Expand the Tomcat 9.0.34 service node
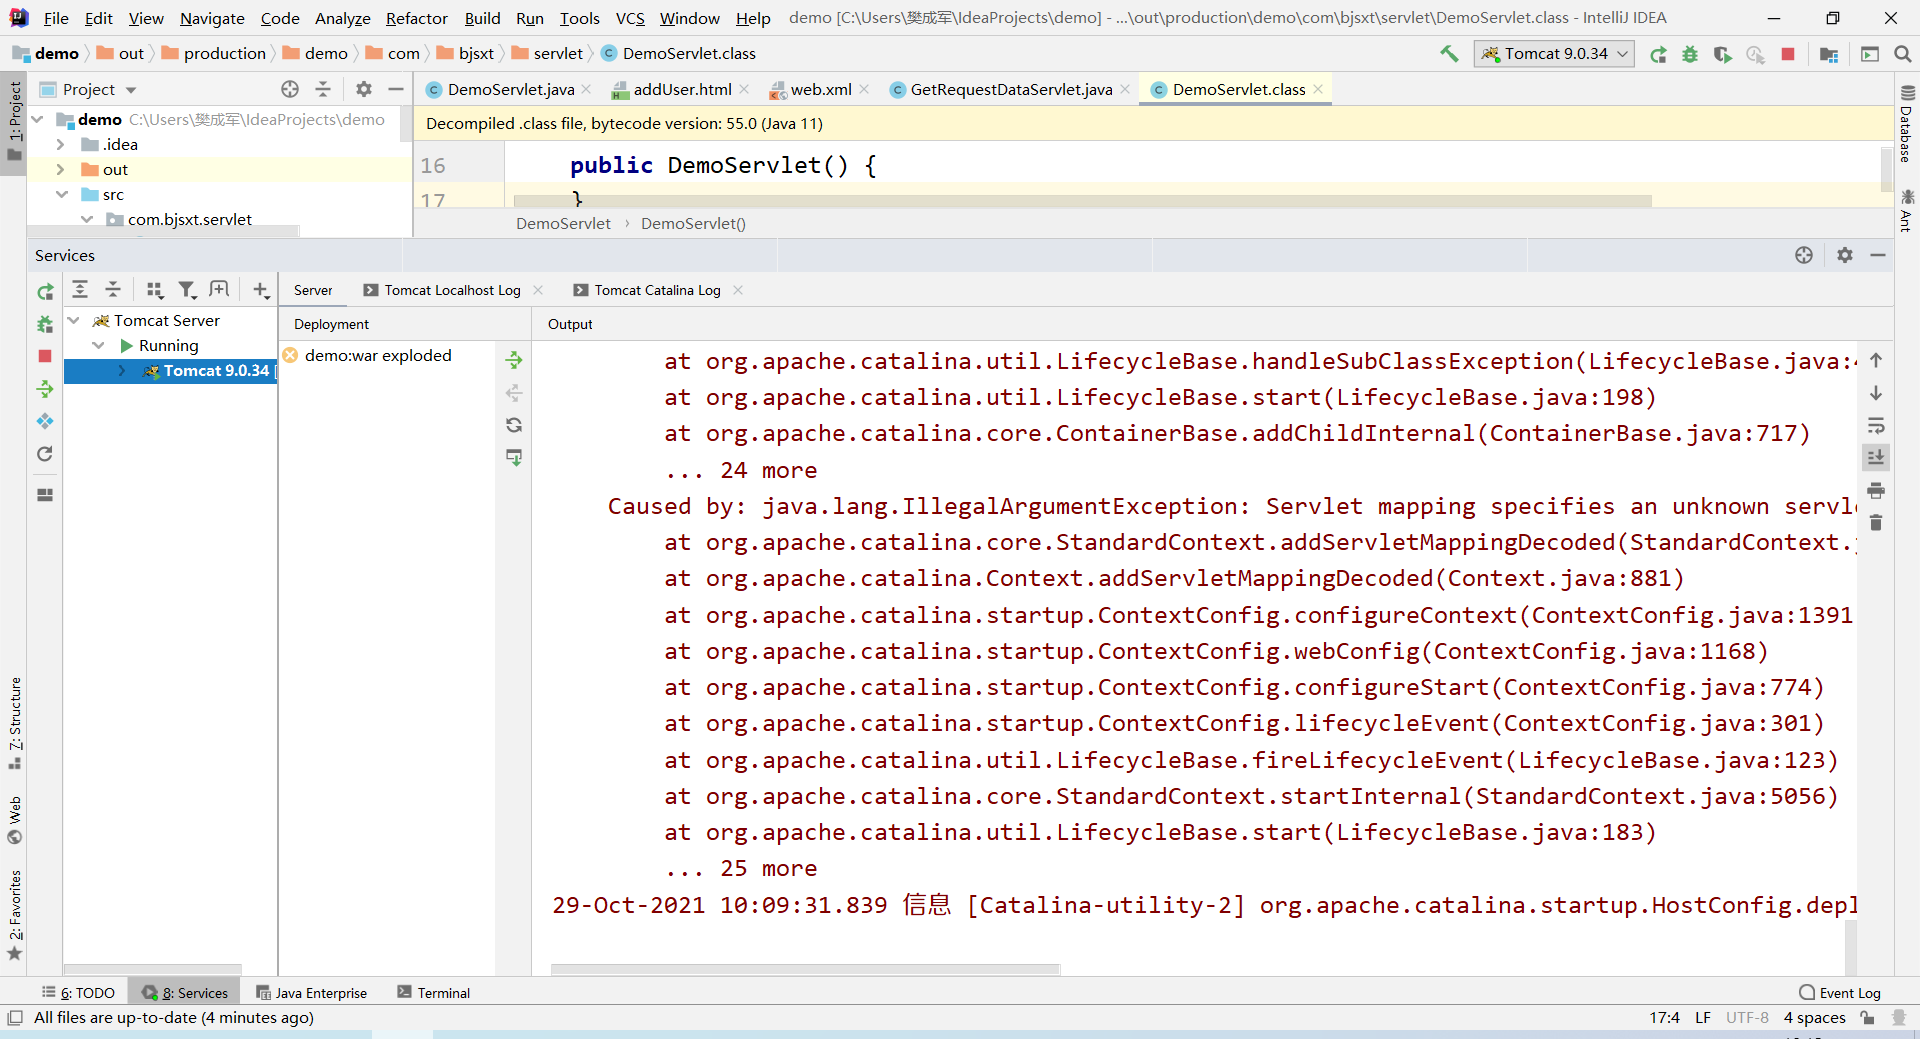Viewport: 1920px width, 1039px height. 122,370
